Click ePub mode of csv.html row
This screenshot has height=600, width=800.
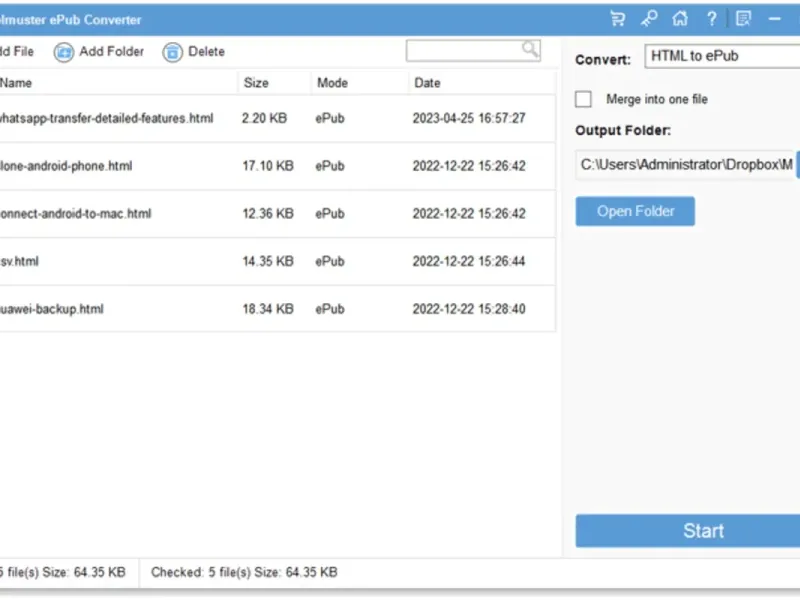330,261
